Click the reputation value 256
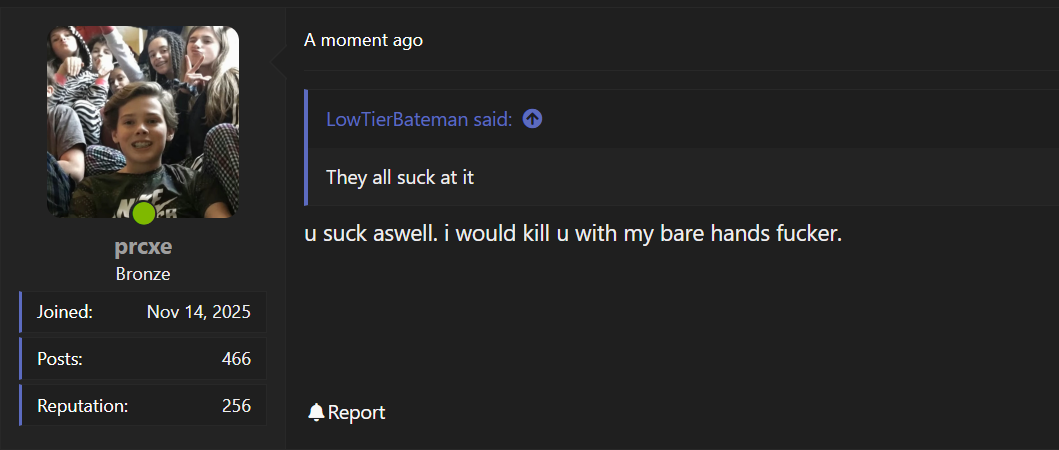 (x=236, y=405)
